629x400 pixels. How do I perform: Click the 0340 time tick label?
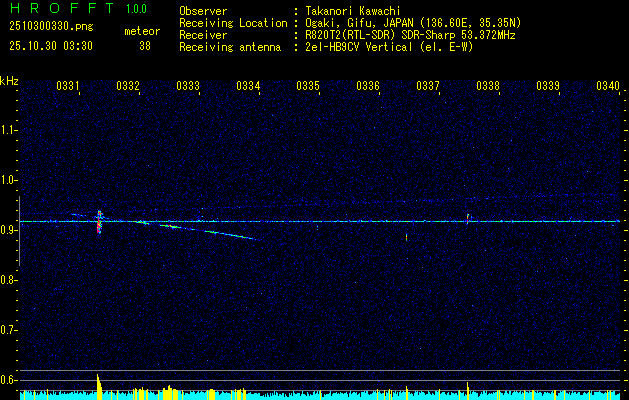tap(608, 85)
